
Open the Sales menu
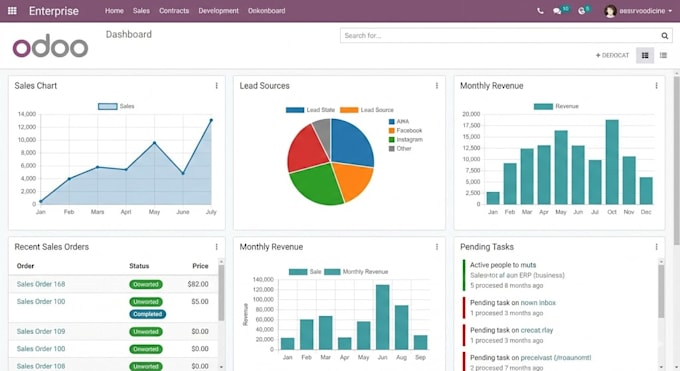141,11
